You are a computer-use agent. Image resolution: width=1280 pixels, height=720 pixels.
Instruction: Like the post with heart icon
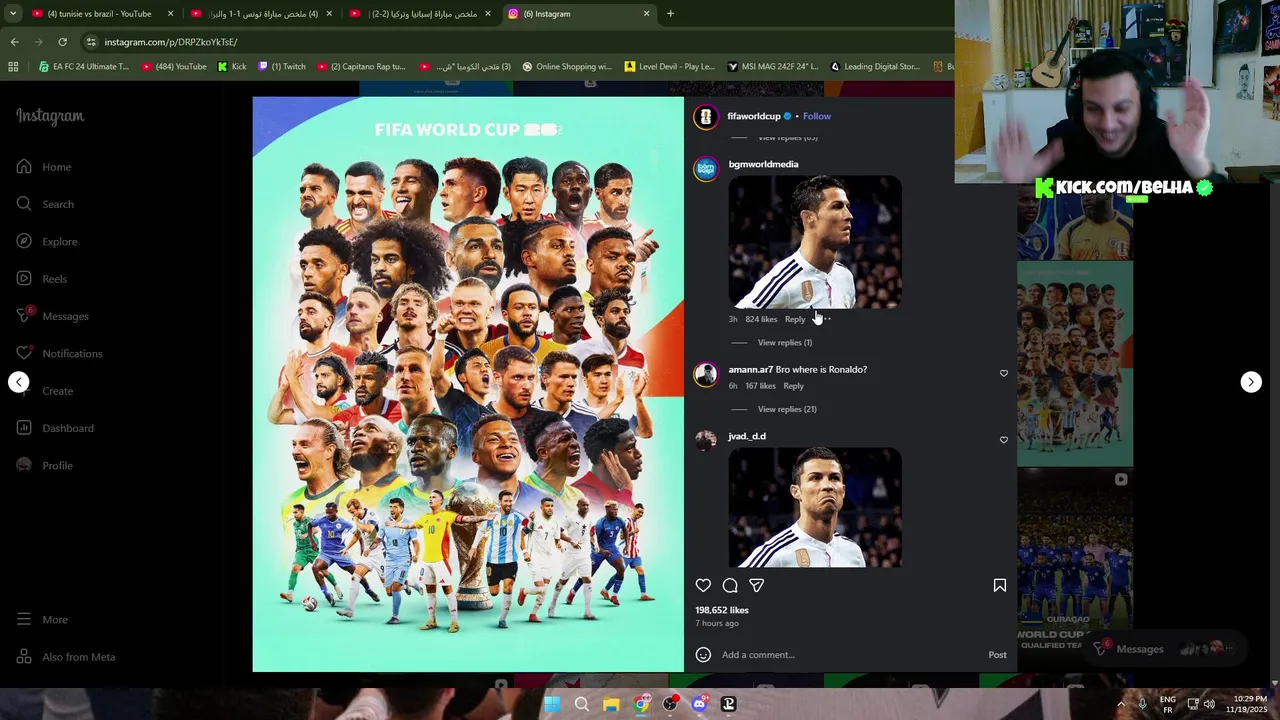pyautogui.click(x=703, y=586)
